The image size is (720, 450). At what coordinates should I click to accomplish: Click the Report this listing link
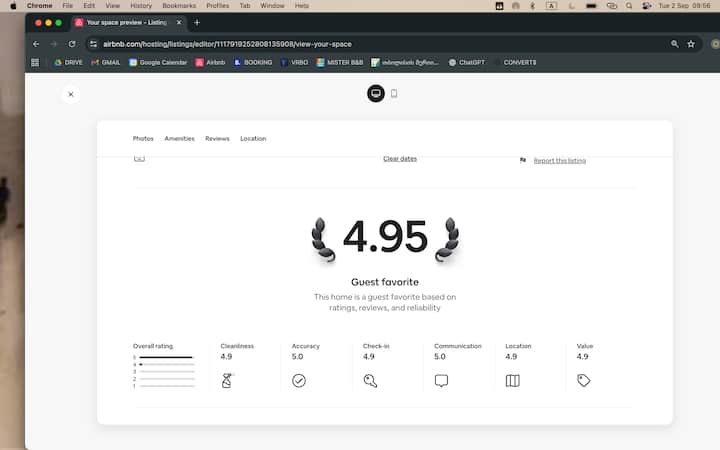[x=559, y=160]
